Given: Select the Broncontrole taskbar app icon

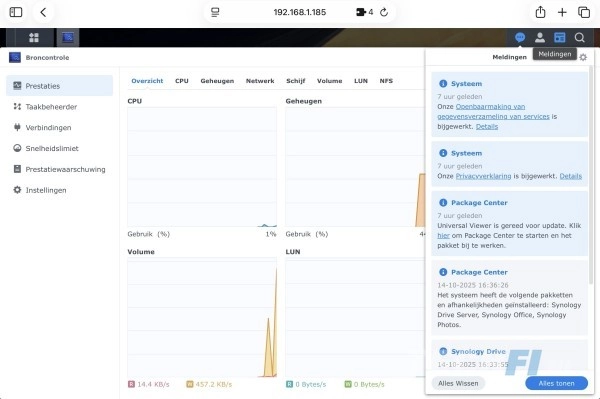Looking at the screenshot, I should click(68, 37).
